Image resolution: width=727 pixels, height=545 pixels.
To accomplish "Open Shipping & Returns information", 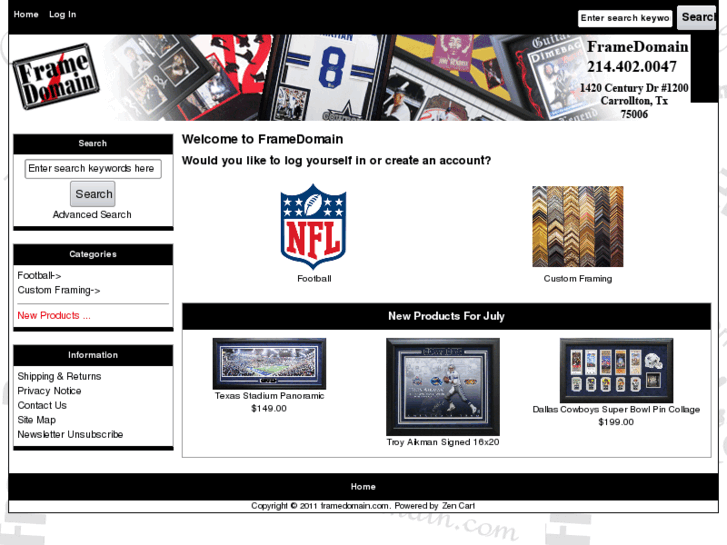I will pos(59,376).
